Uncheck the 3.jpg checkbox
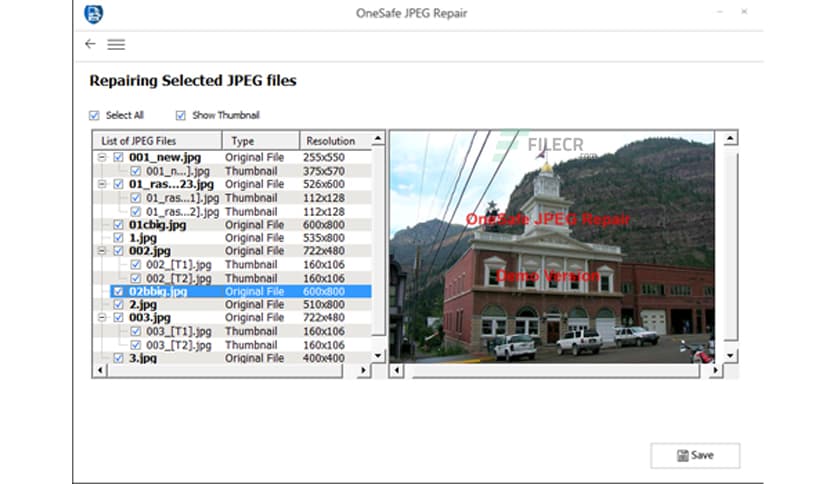Screen dimensions: 836x484 118,358
